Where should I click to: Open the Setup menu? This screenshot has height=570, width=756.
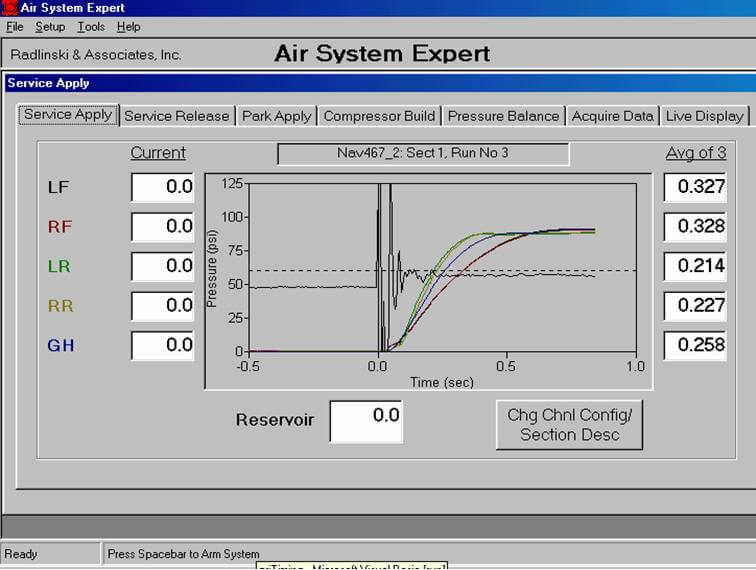(x=50, y=27)
